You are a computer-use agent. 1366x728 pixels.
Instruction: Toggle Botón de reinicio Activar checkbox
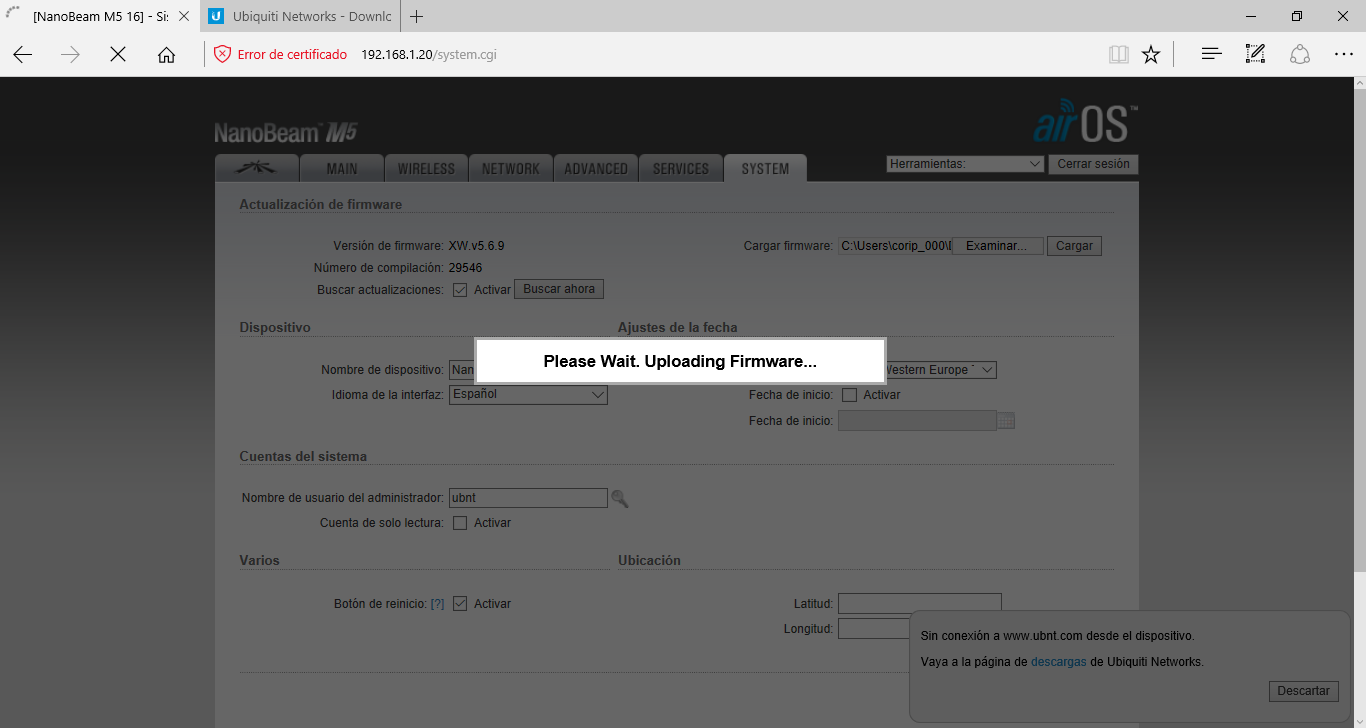(460, 604)
